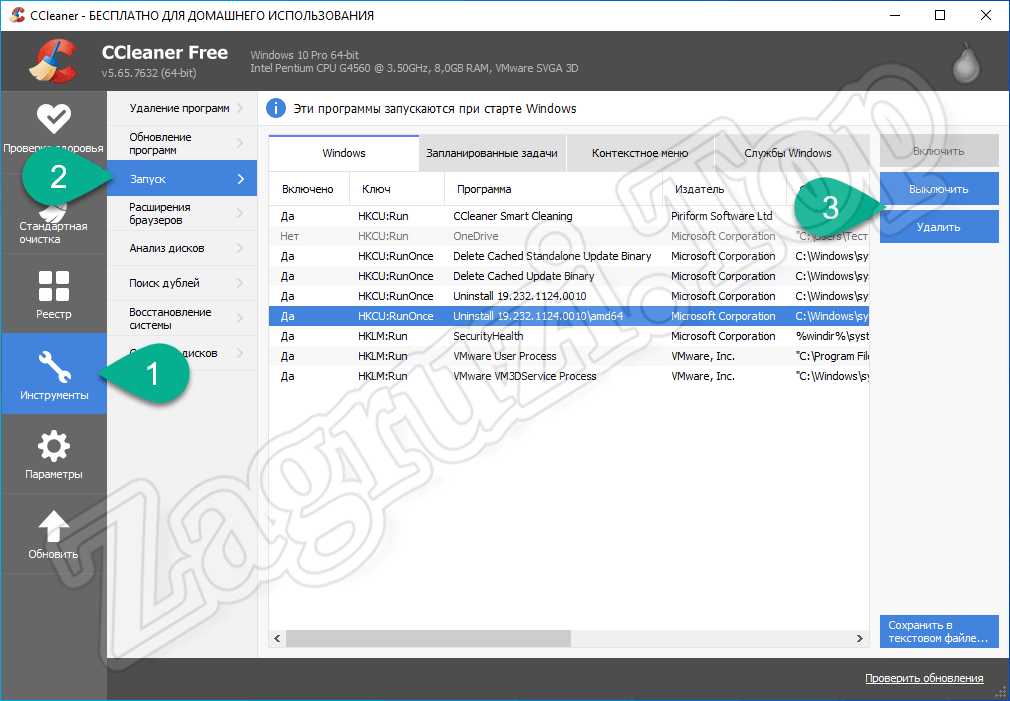Sort by the Издатель column header
Image resolution: width=1010 pixels, height=701 pixels.
(724, 189)
